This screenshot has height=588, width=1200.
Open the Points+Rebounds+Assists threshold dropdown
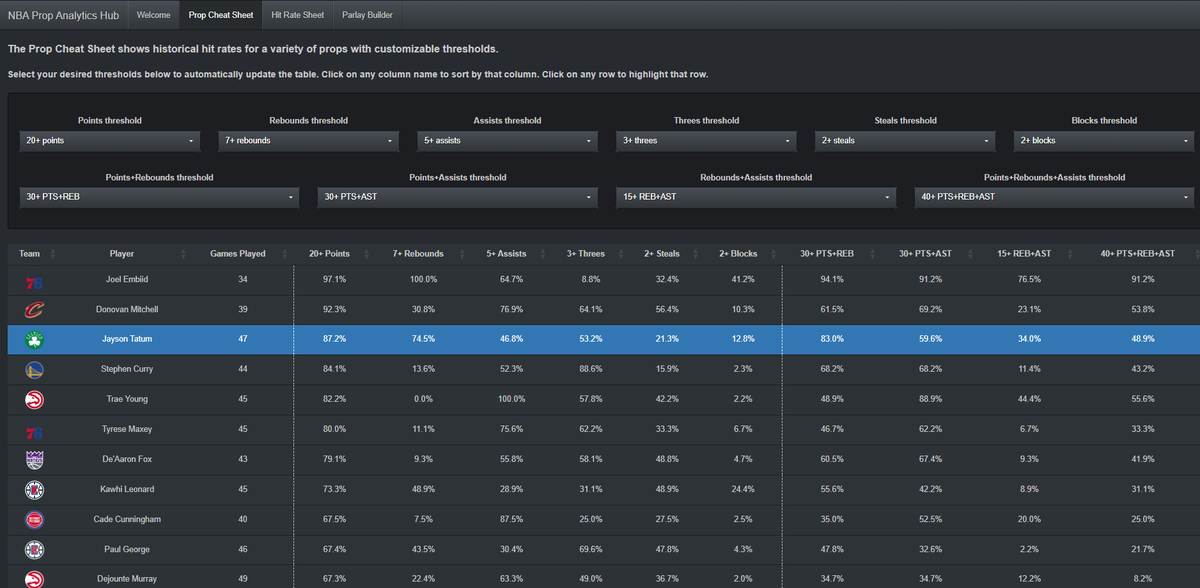pos(1055,197)
